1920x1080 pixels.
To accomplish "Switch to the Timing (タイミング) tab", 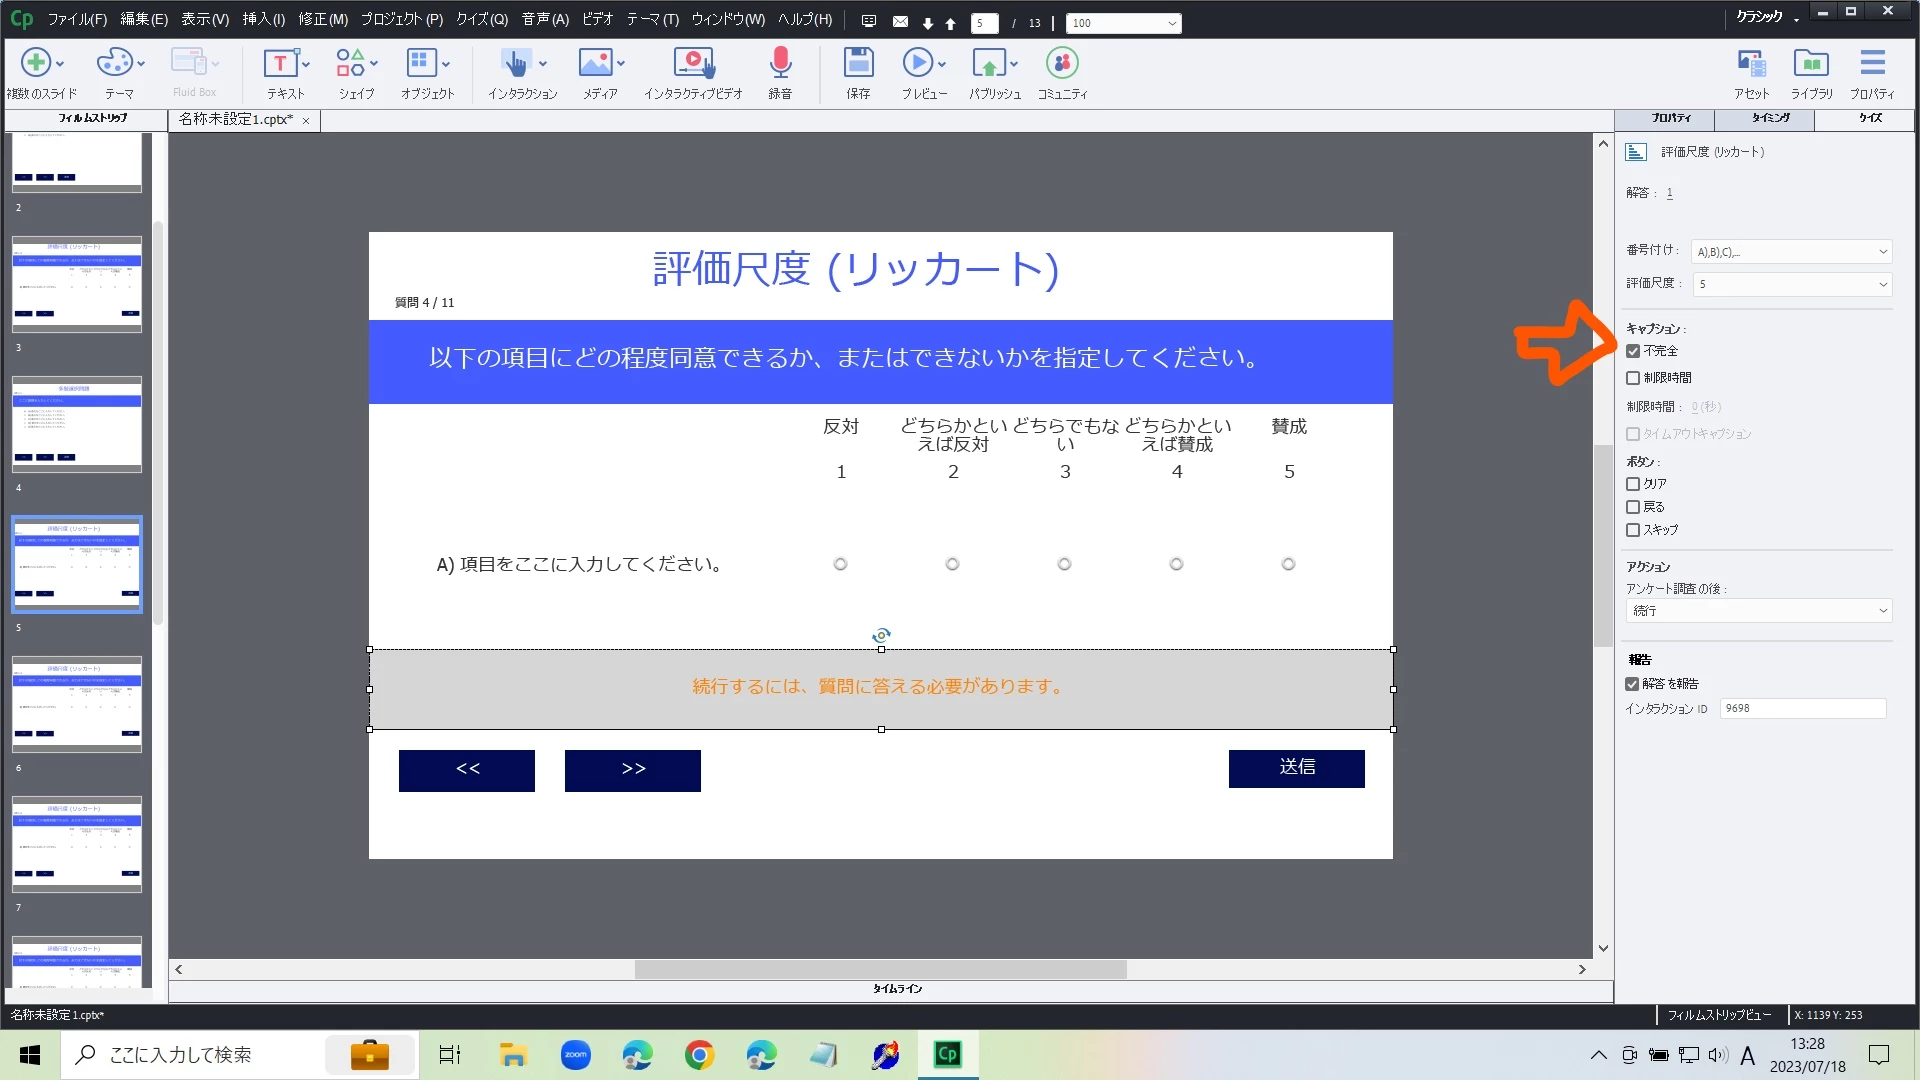I will (x=1770, y=118).
